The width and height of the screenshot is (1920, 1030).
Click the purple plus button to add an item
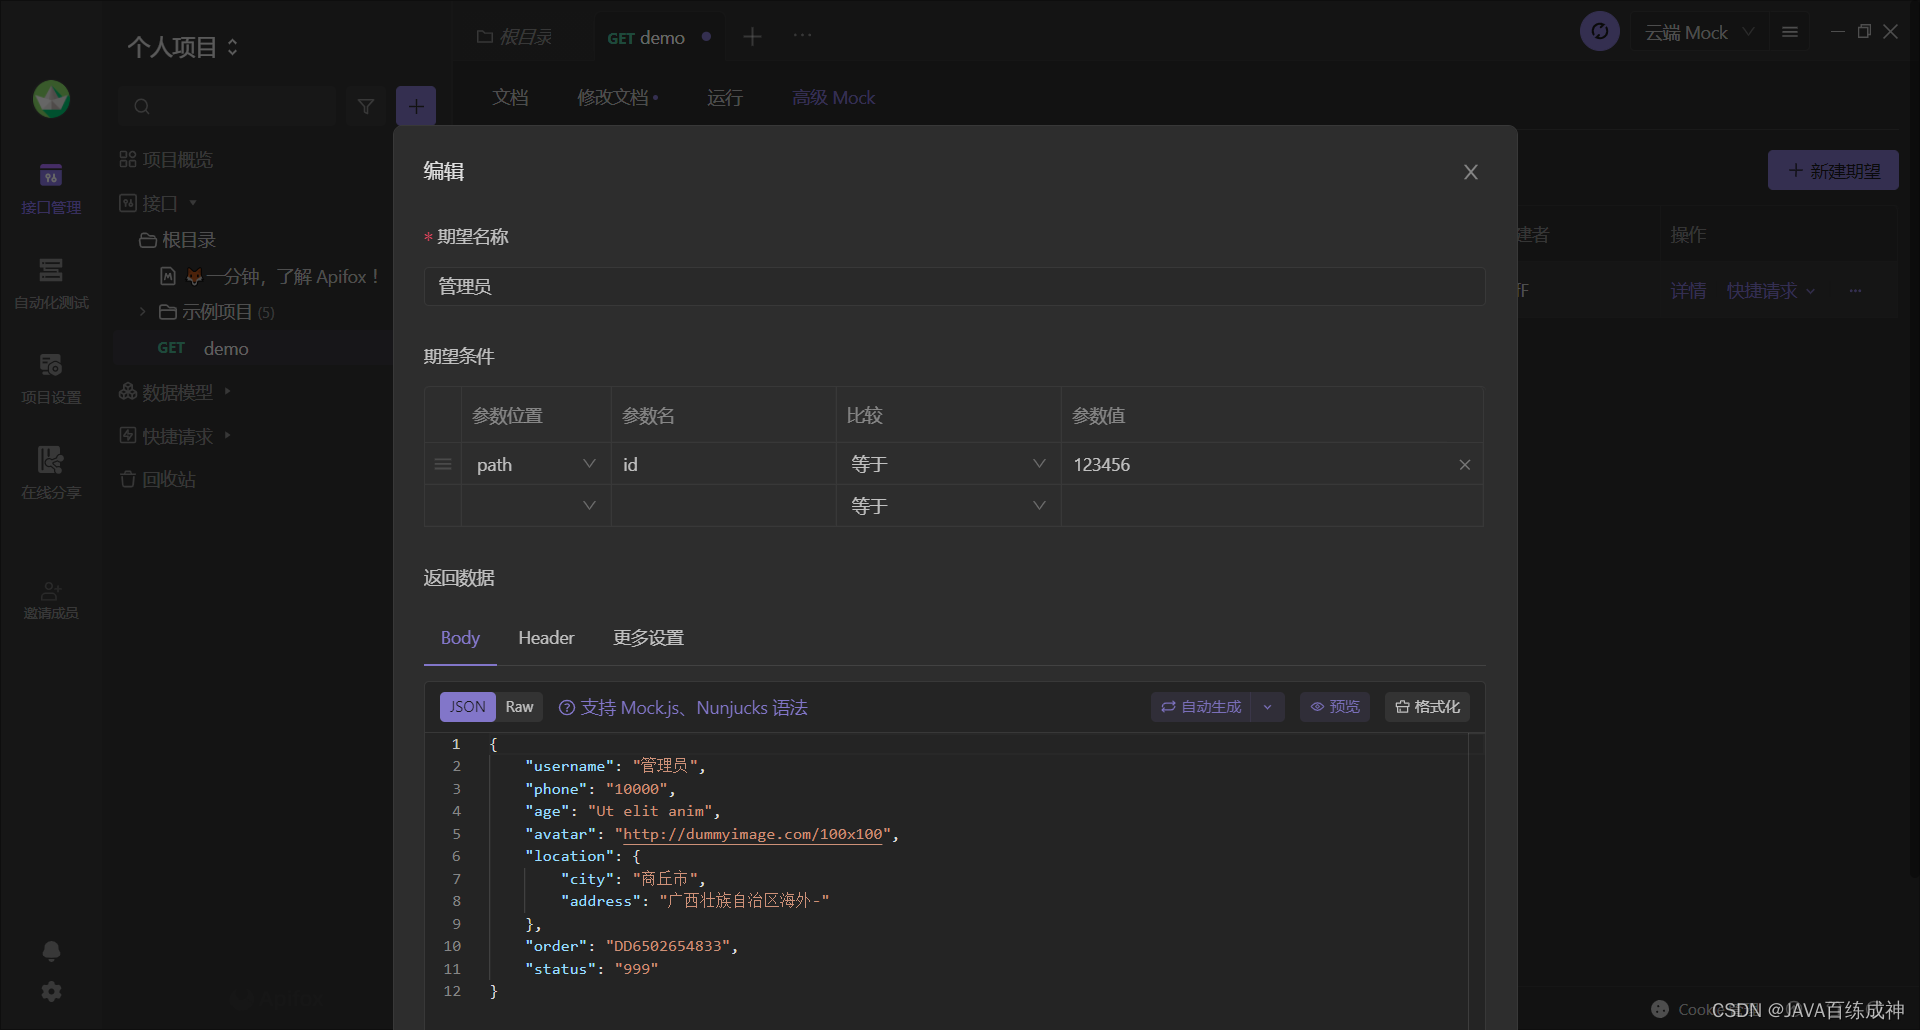[416, 106]
